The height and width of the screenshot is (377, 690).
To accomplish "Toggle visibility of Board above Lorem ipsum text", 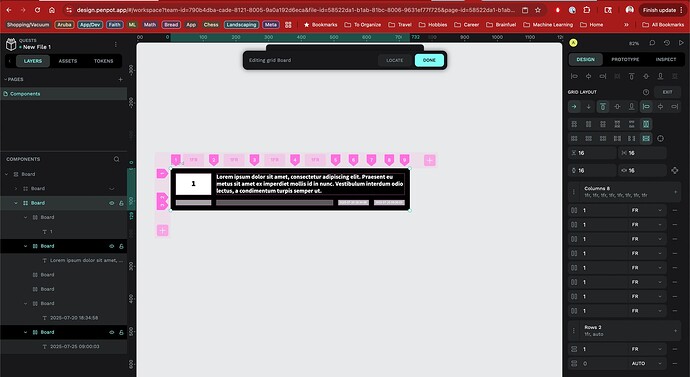I will tap(111, 246).
